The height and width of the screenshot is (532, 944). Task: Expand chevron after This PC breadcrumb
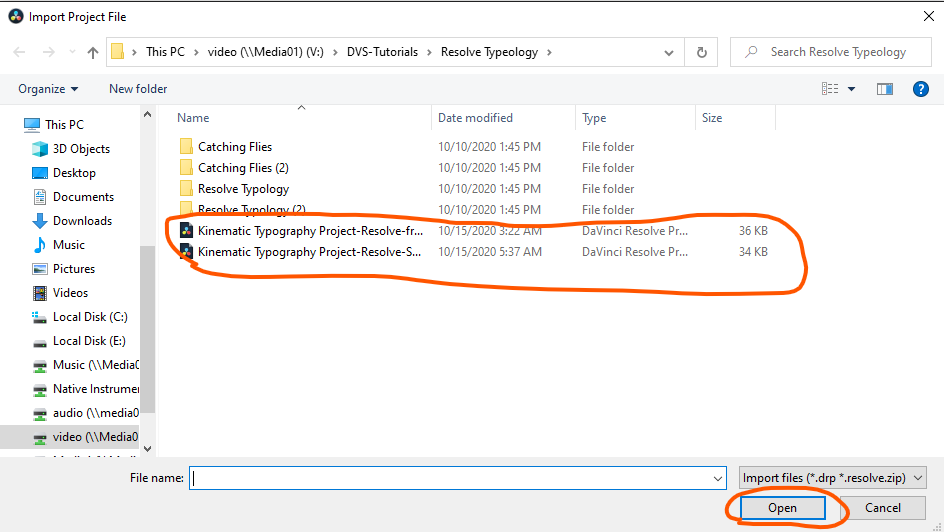click(x=196, y=52)
